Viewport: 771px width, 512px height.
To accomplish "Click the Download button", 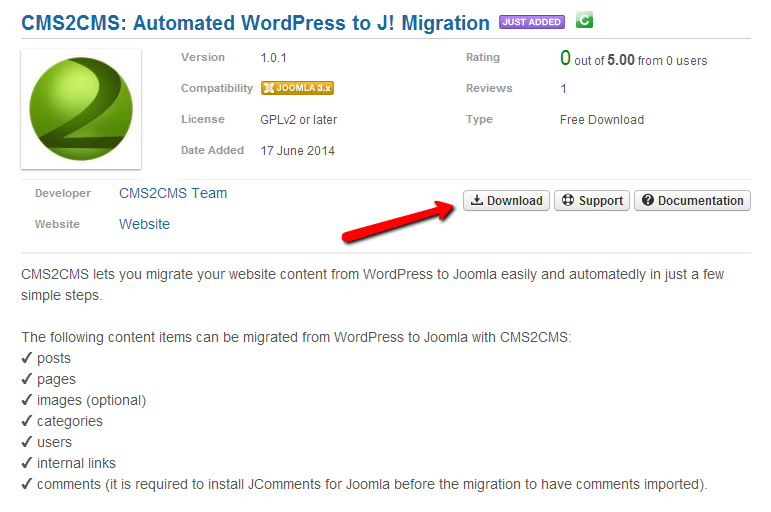I will [506, 201].
